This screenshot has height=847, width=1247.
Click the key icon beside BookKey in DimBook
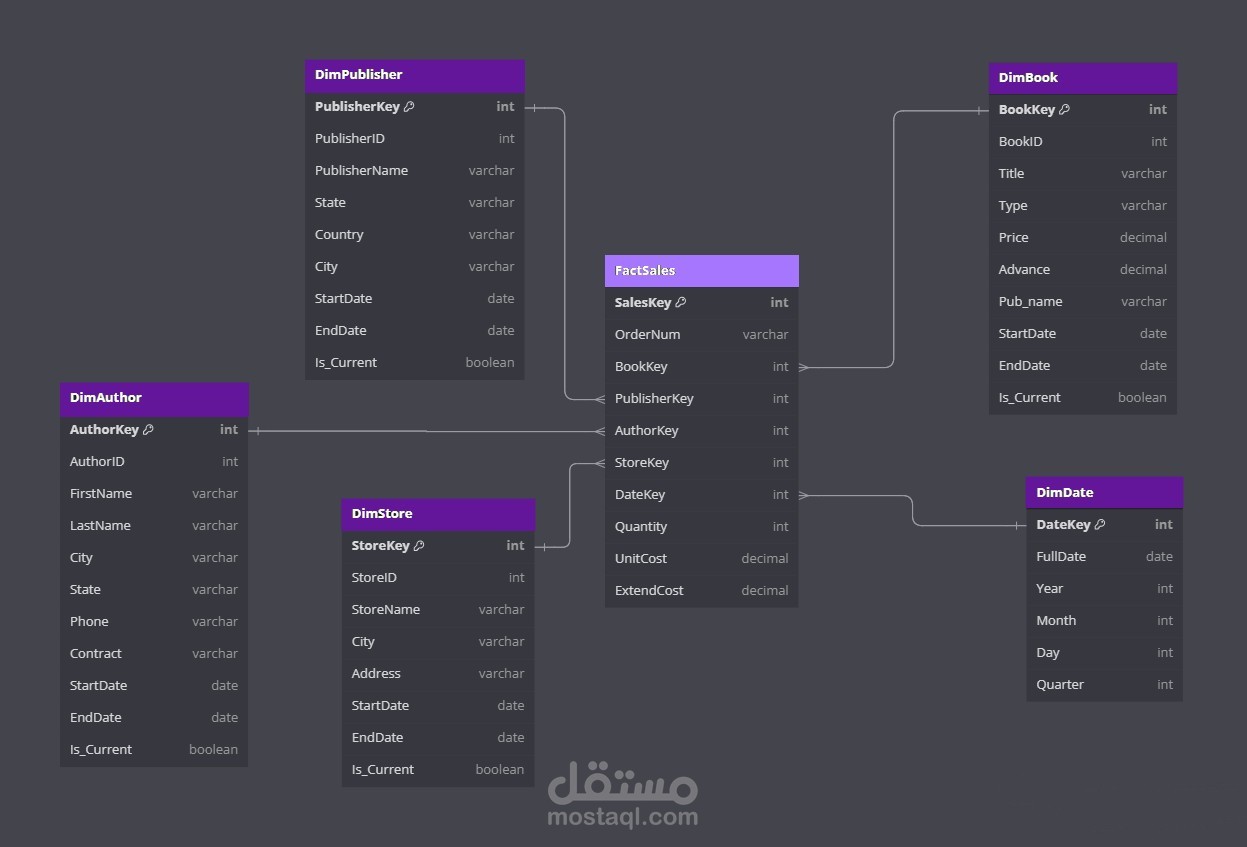point(1064,110)
